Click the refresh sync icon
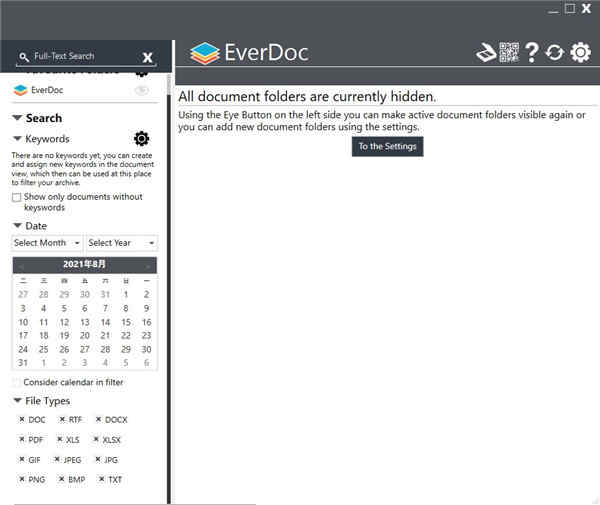Screen dimensions: 600x505 555,53
